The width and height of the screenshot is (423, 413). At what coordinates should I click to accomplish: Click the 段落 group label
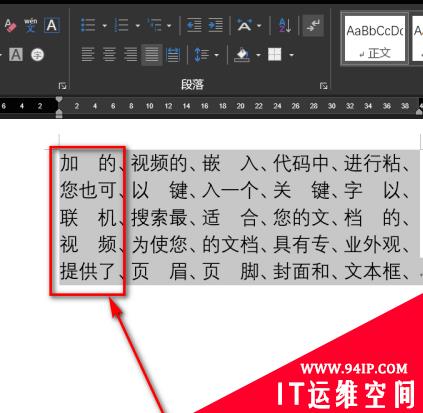(192, 84)
